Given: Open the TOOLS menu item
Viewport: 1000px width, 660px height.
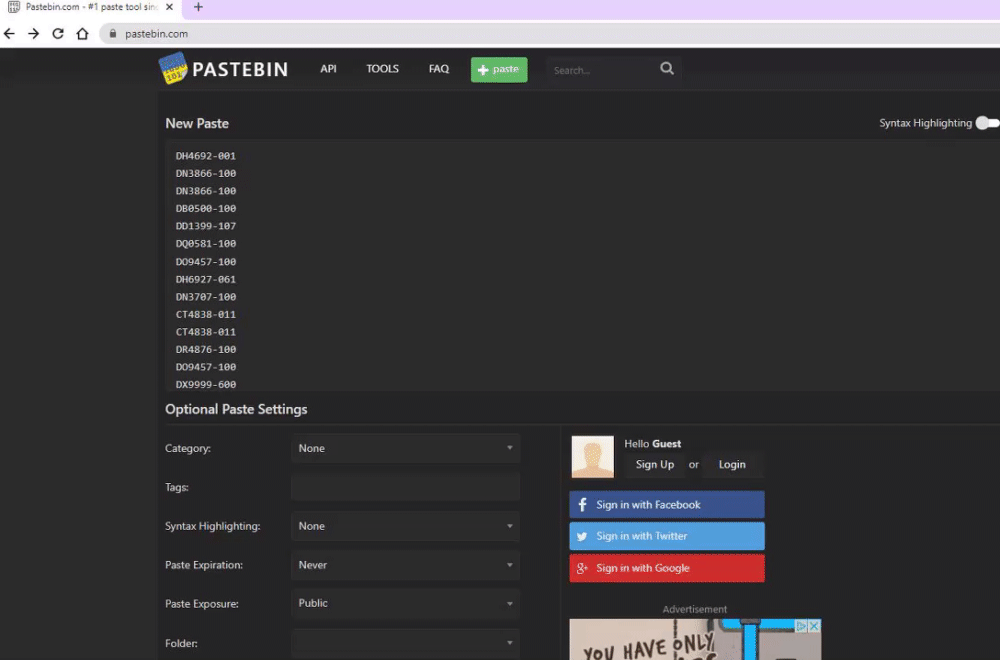Looking at the screenshot, I should (382, 69).
